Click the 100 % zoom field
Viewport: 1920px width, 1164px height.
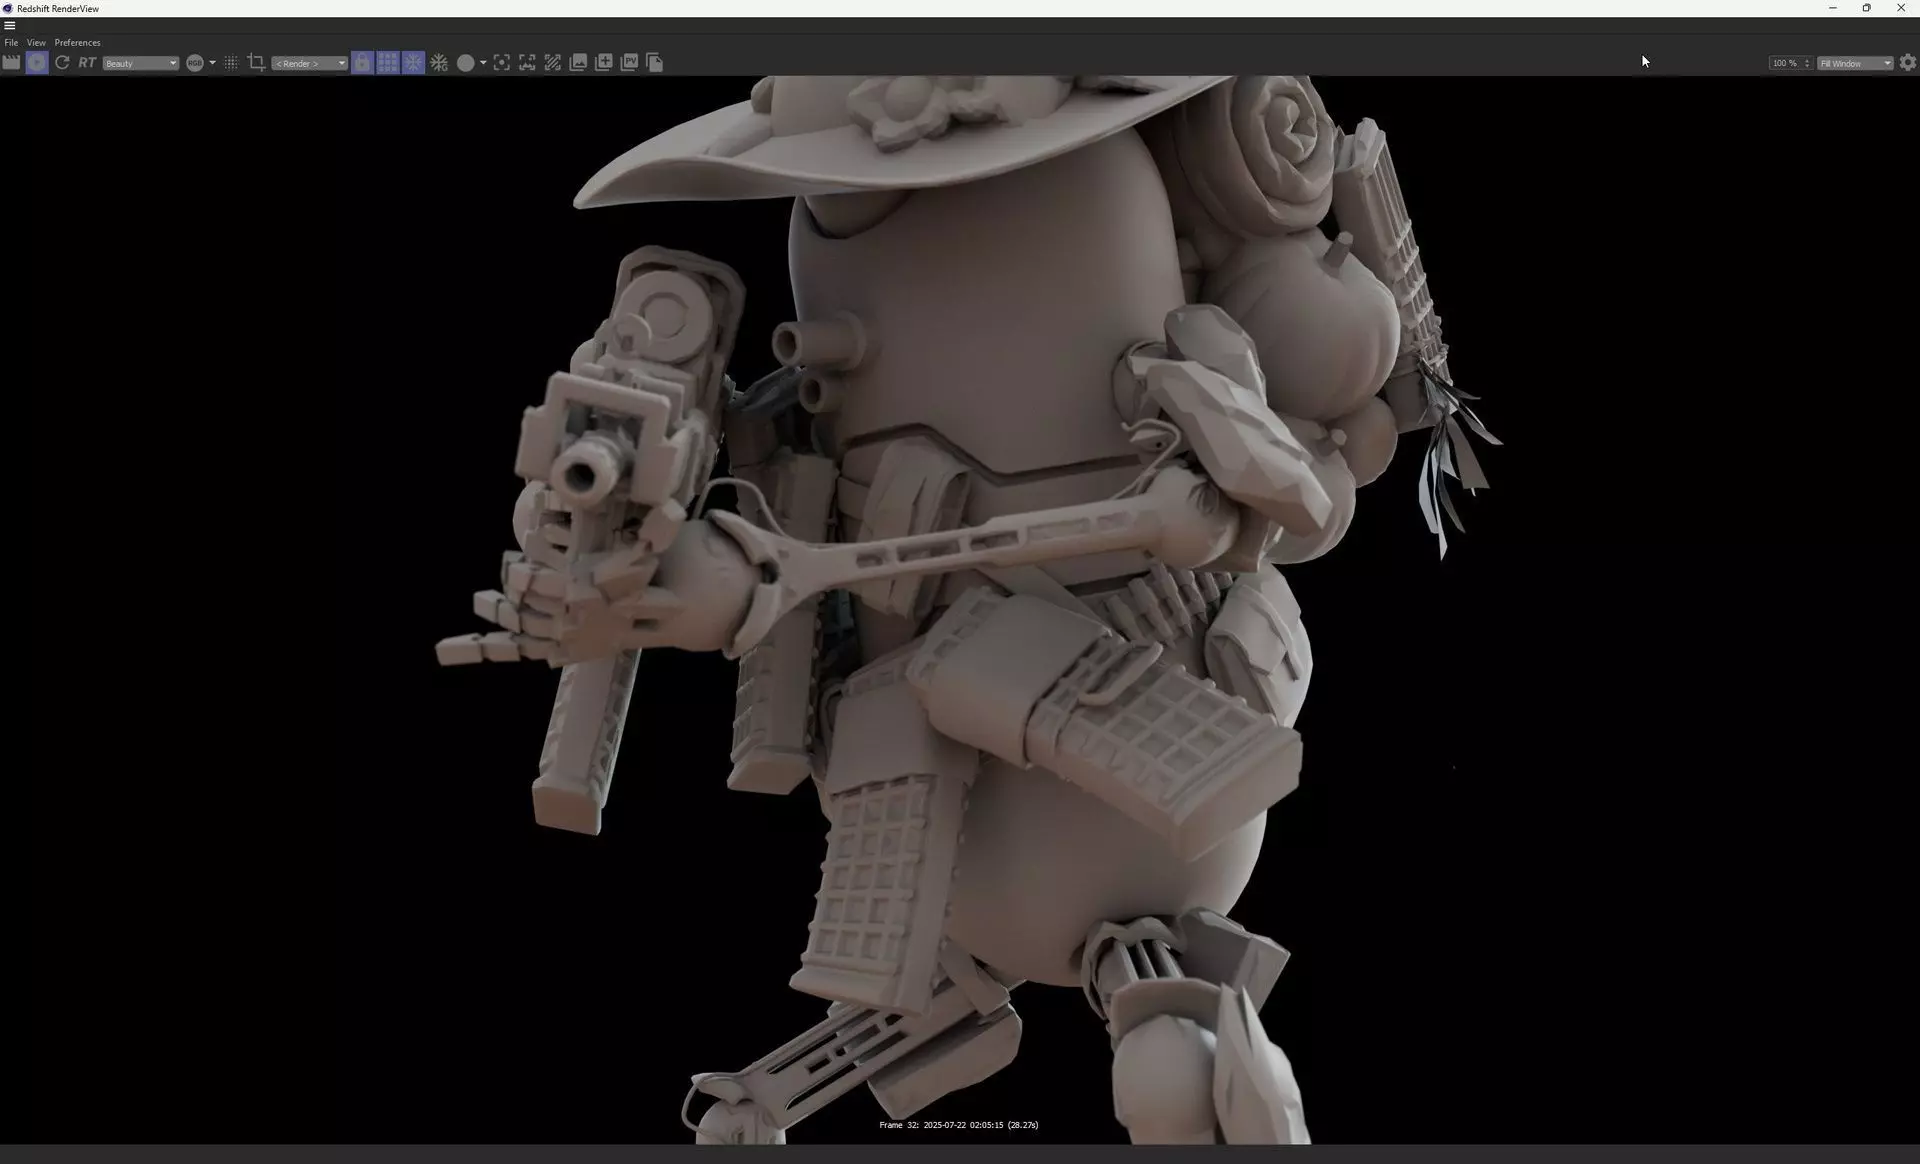(1785, 63)
